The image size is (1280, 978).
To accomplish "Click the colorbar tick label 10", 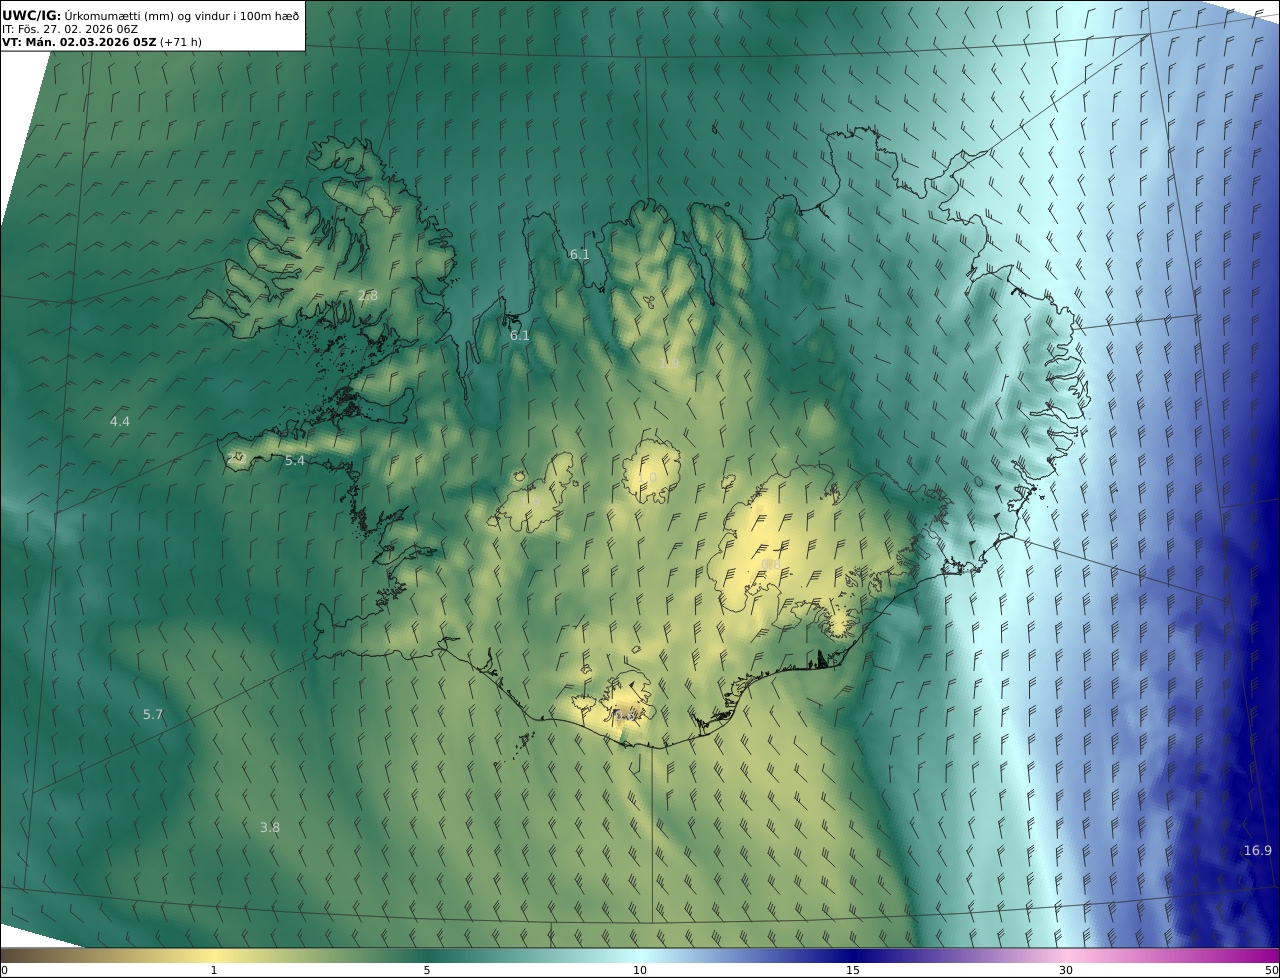I will tap(640, 970).
